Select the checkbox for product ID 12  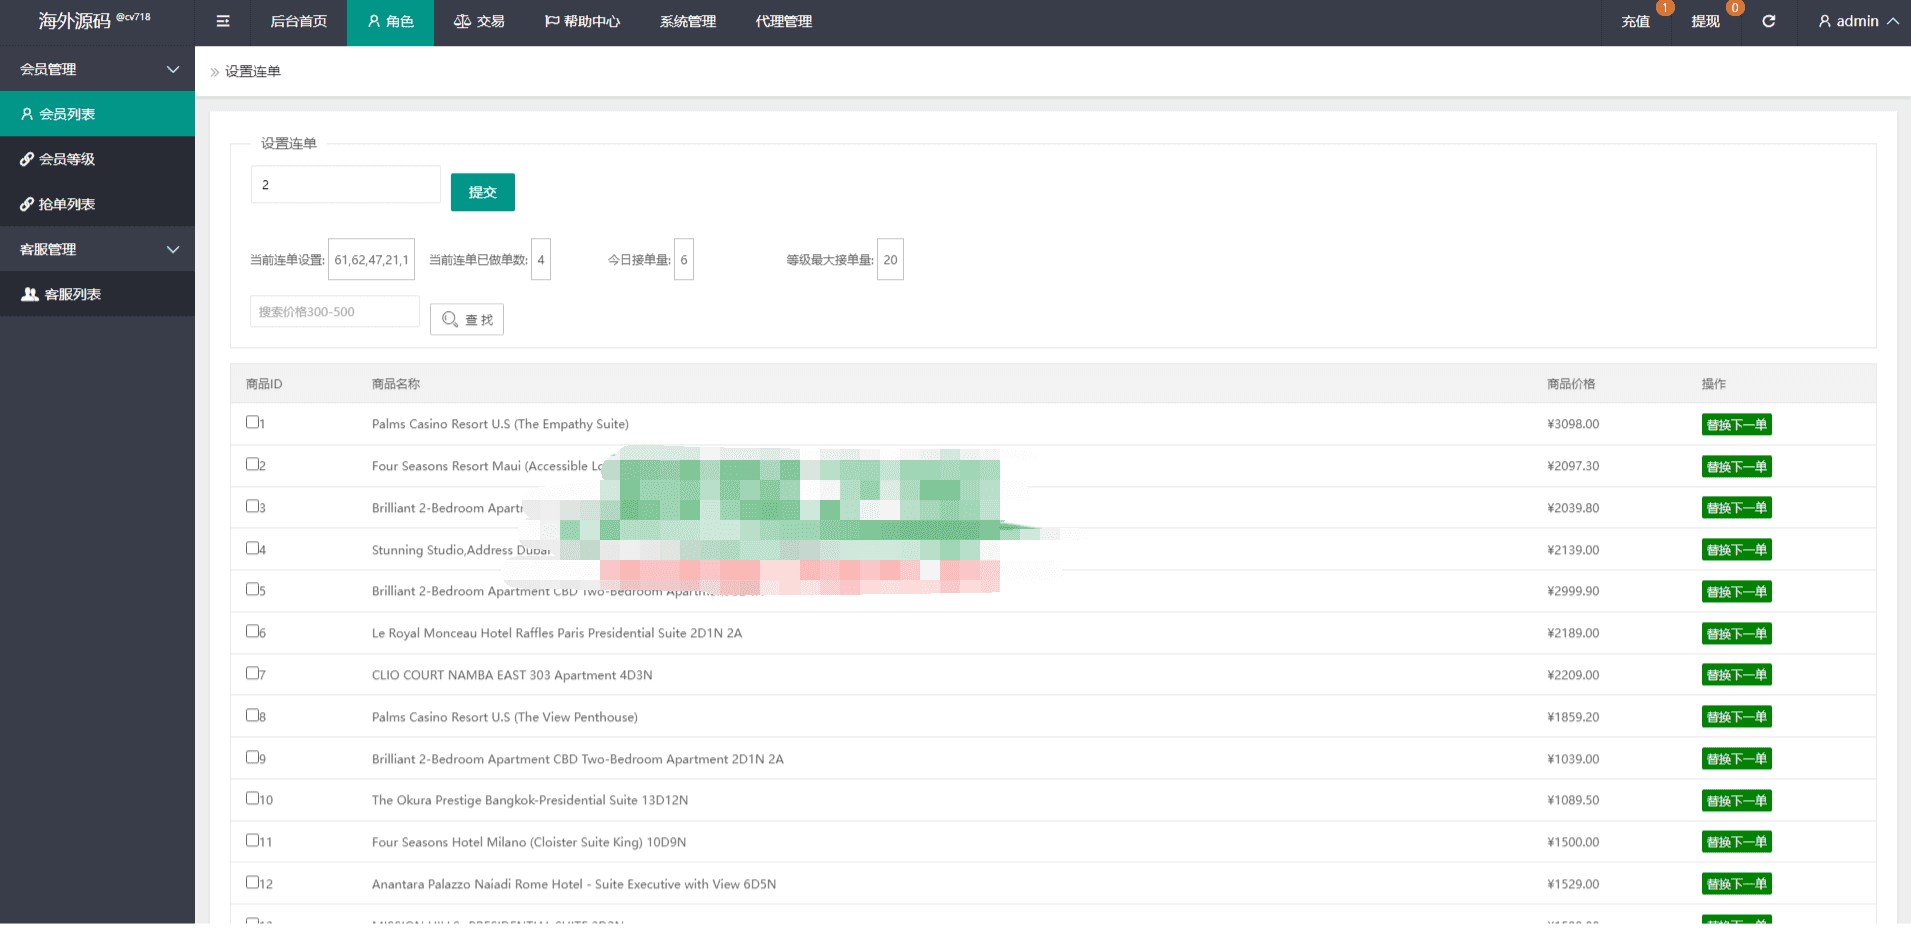pos(253,882)
